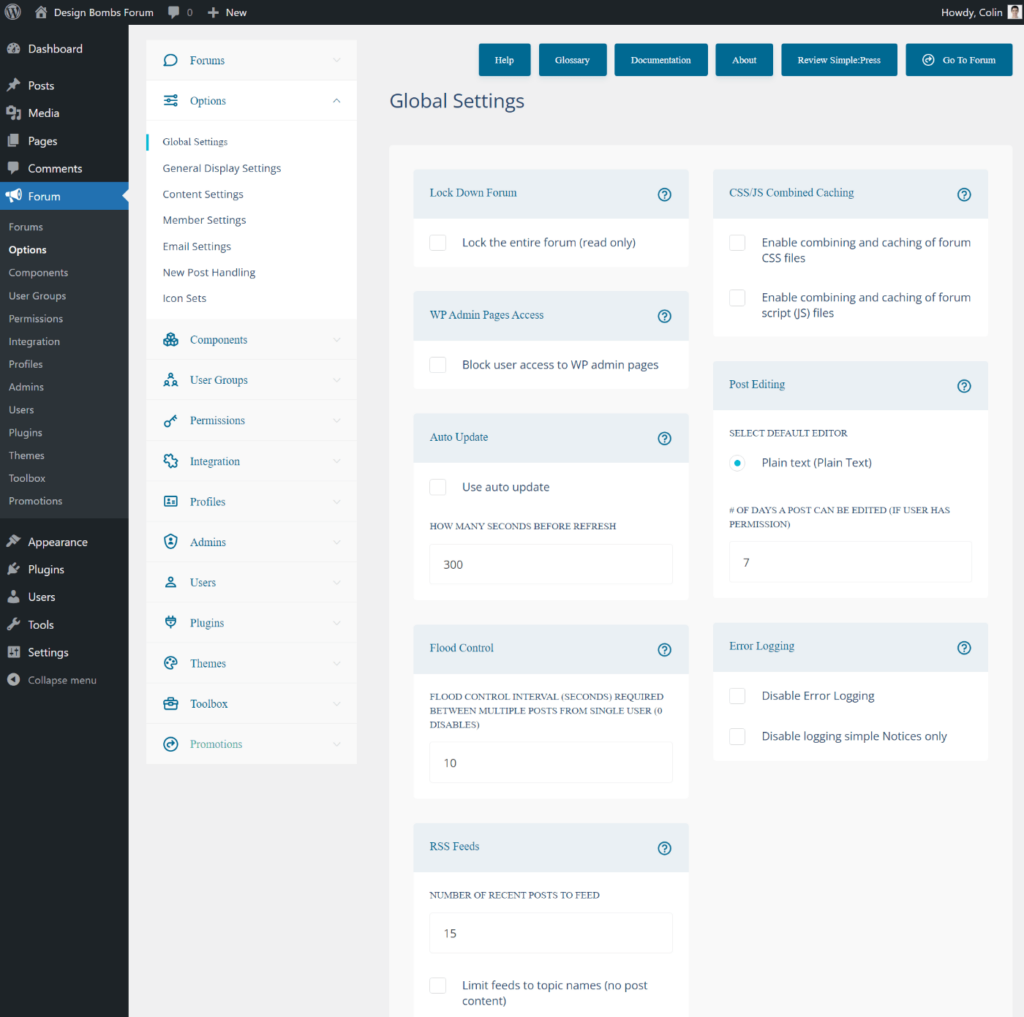Enable combining and caching of CSS files
This screenshot has height=1017, width=1024.
pos(737,242)
